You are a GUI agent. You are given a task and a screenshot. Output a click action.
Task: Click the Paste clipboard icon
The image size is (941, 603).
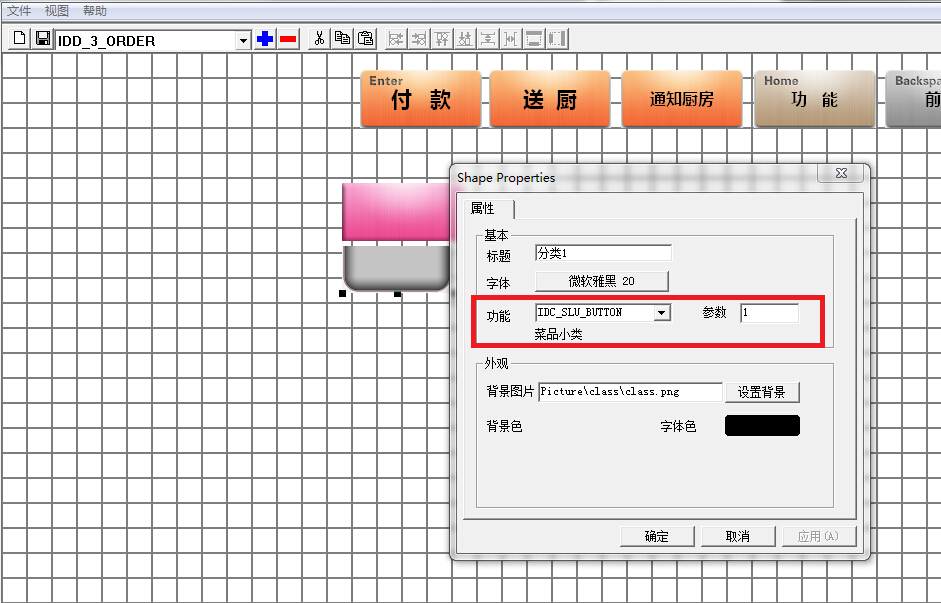click(365, 39)
